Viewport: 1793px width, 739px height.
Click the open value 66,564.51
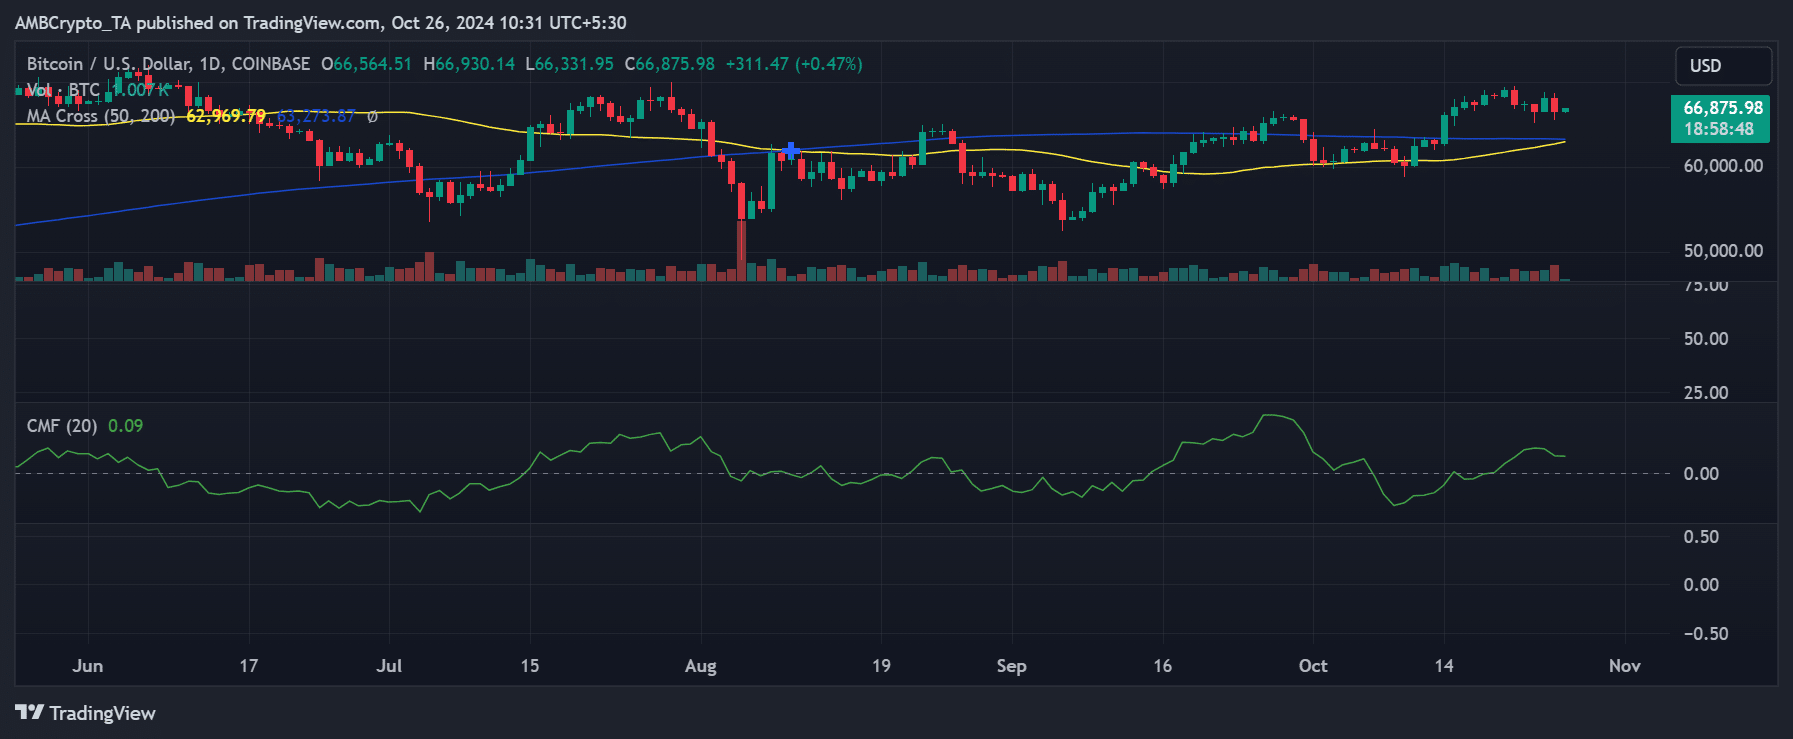coord(372,64)
